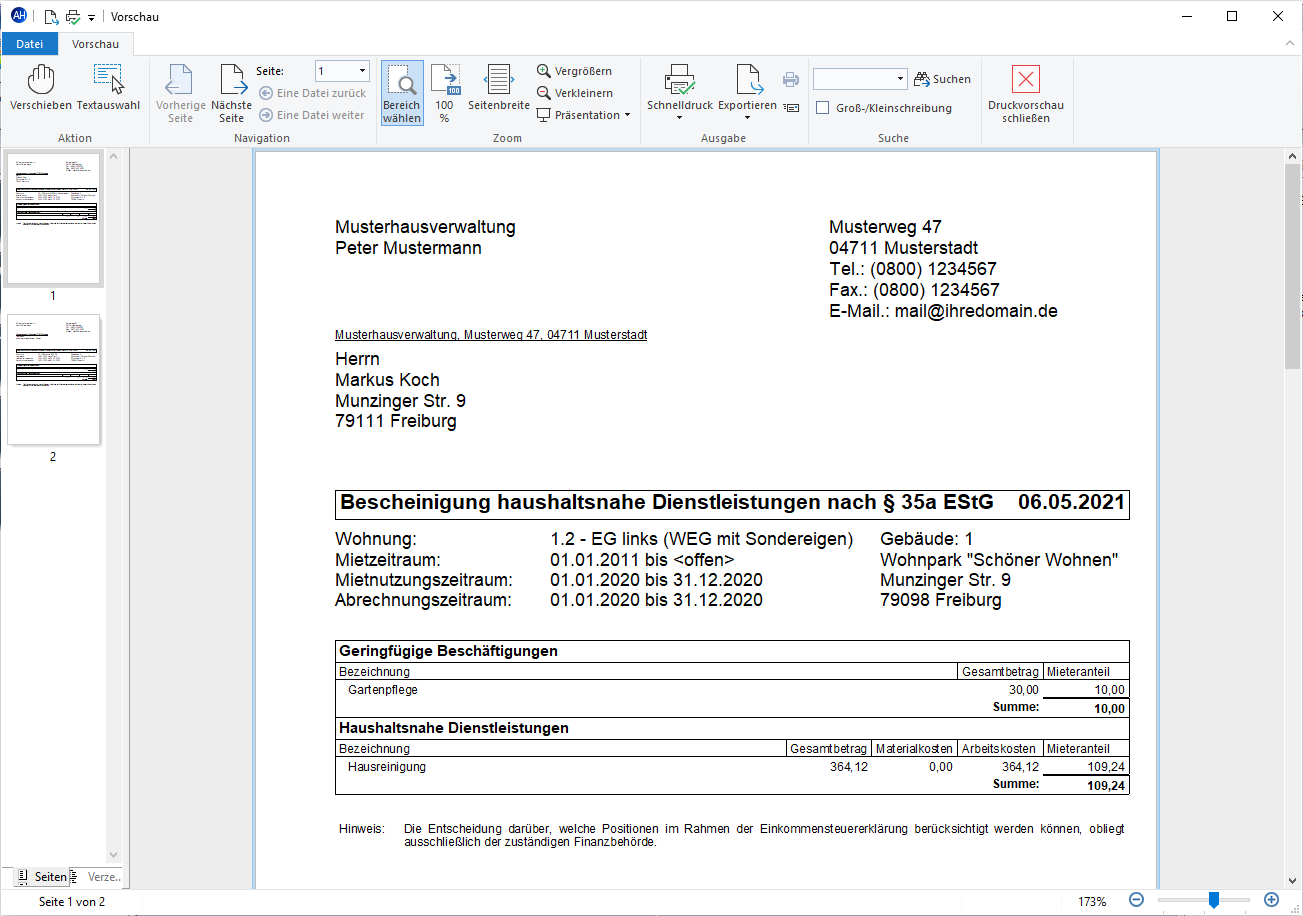The width and height of the screenshot is (1303, 916).
Task: Click the 109,24 Summe value
Action: tap(1106, 786)
